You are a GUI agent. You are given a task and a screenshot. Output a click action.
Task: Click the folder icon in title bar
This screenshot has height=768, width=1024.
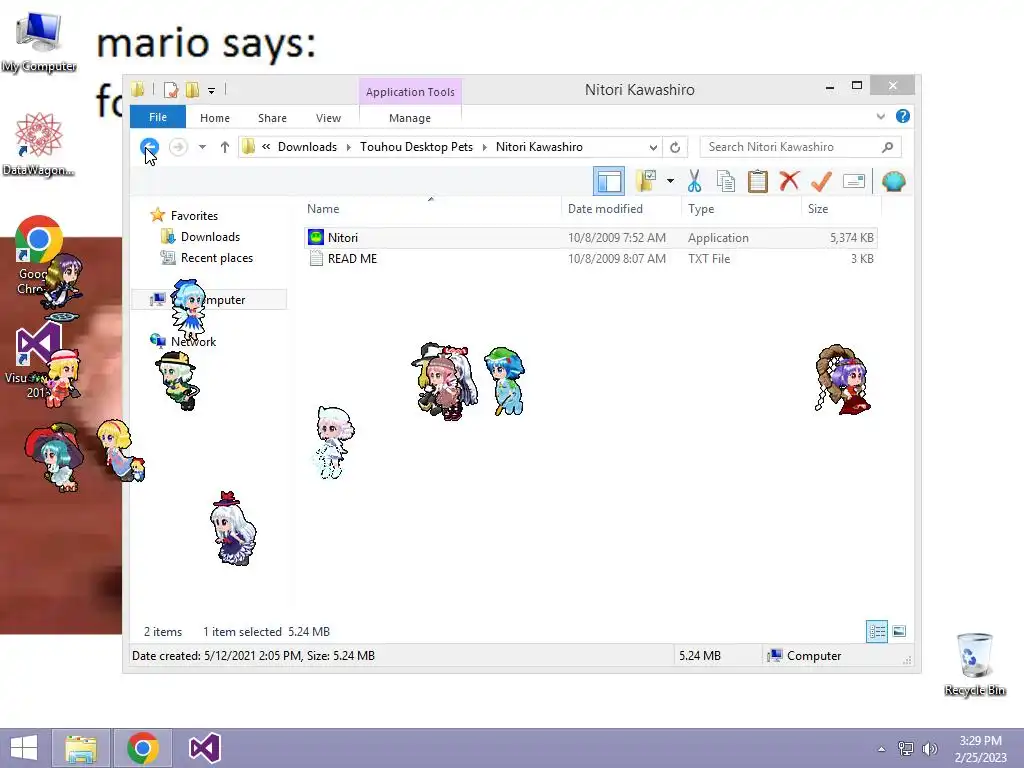pos(138,89)
